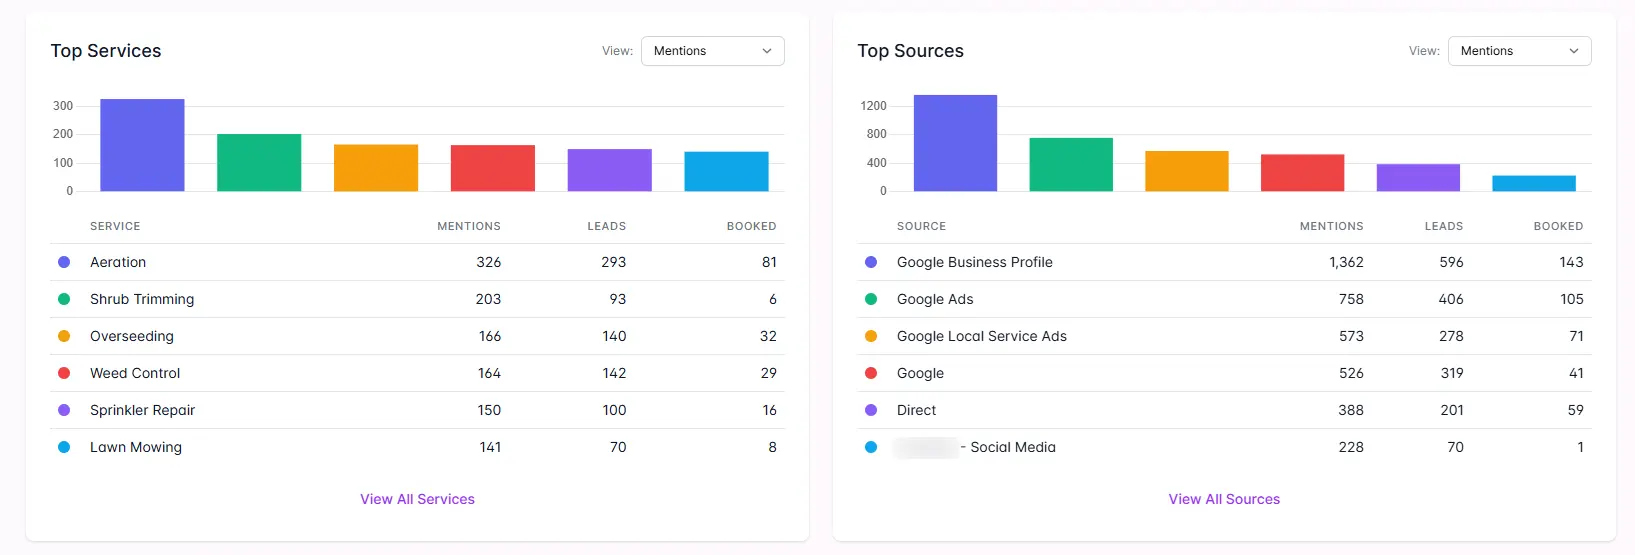1635x555 pixels.
Task: Open the Top Services view dropdown
Action: (x=712, y=51)
